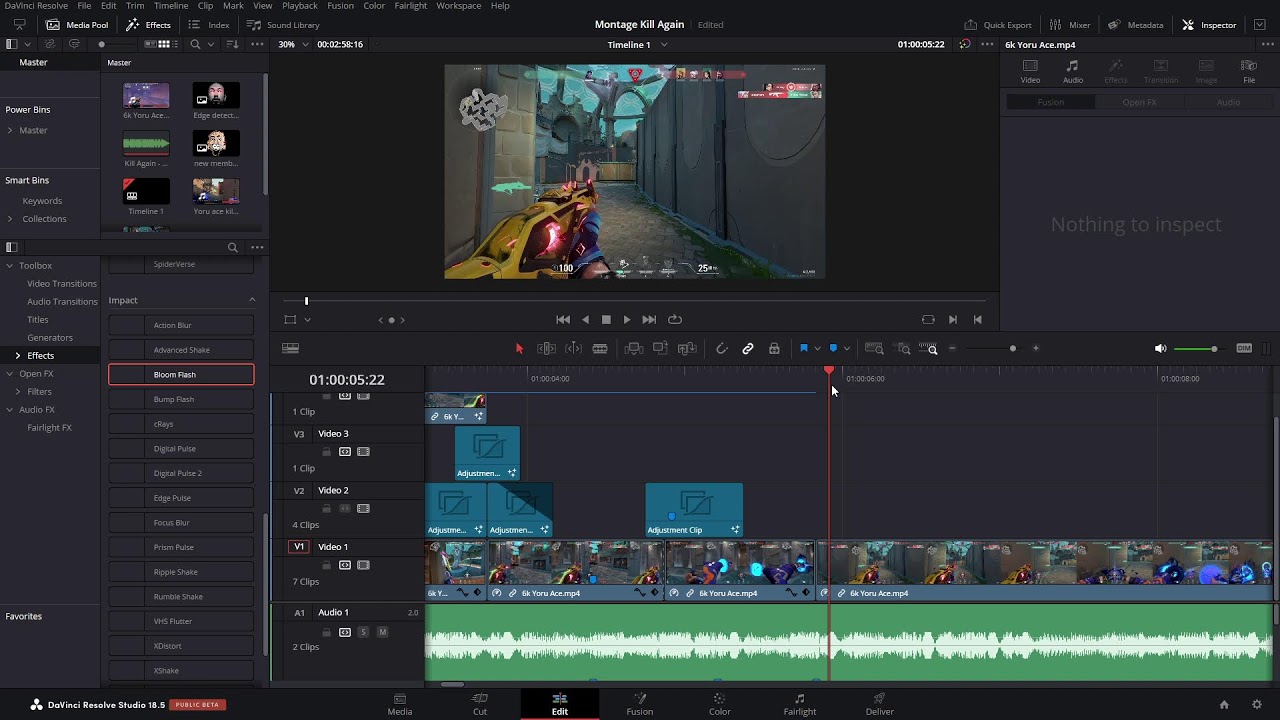The height and width of the screenshot is (720, 1280).
Task: Click the Full Extent Zoom icon
Action: 874,348
